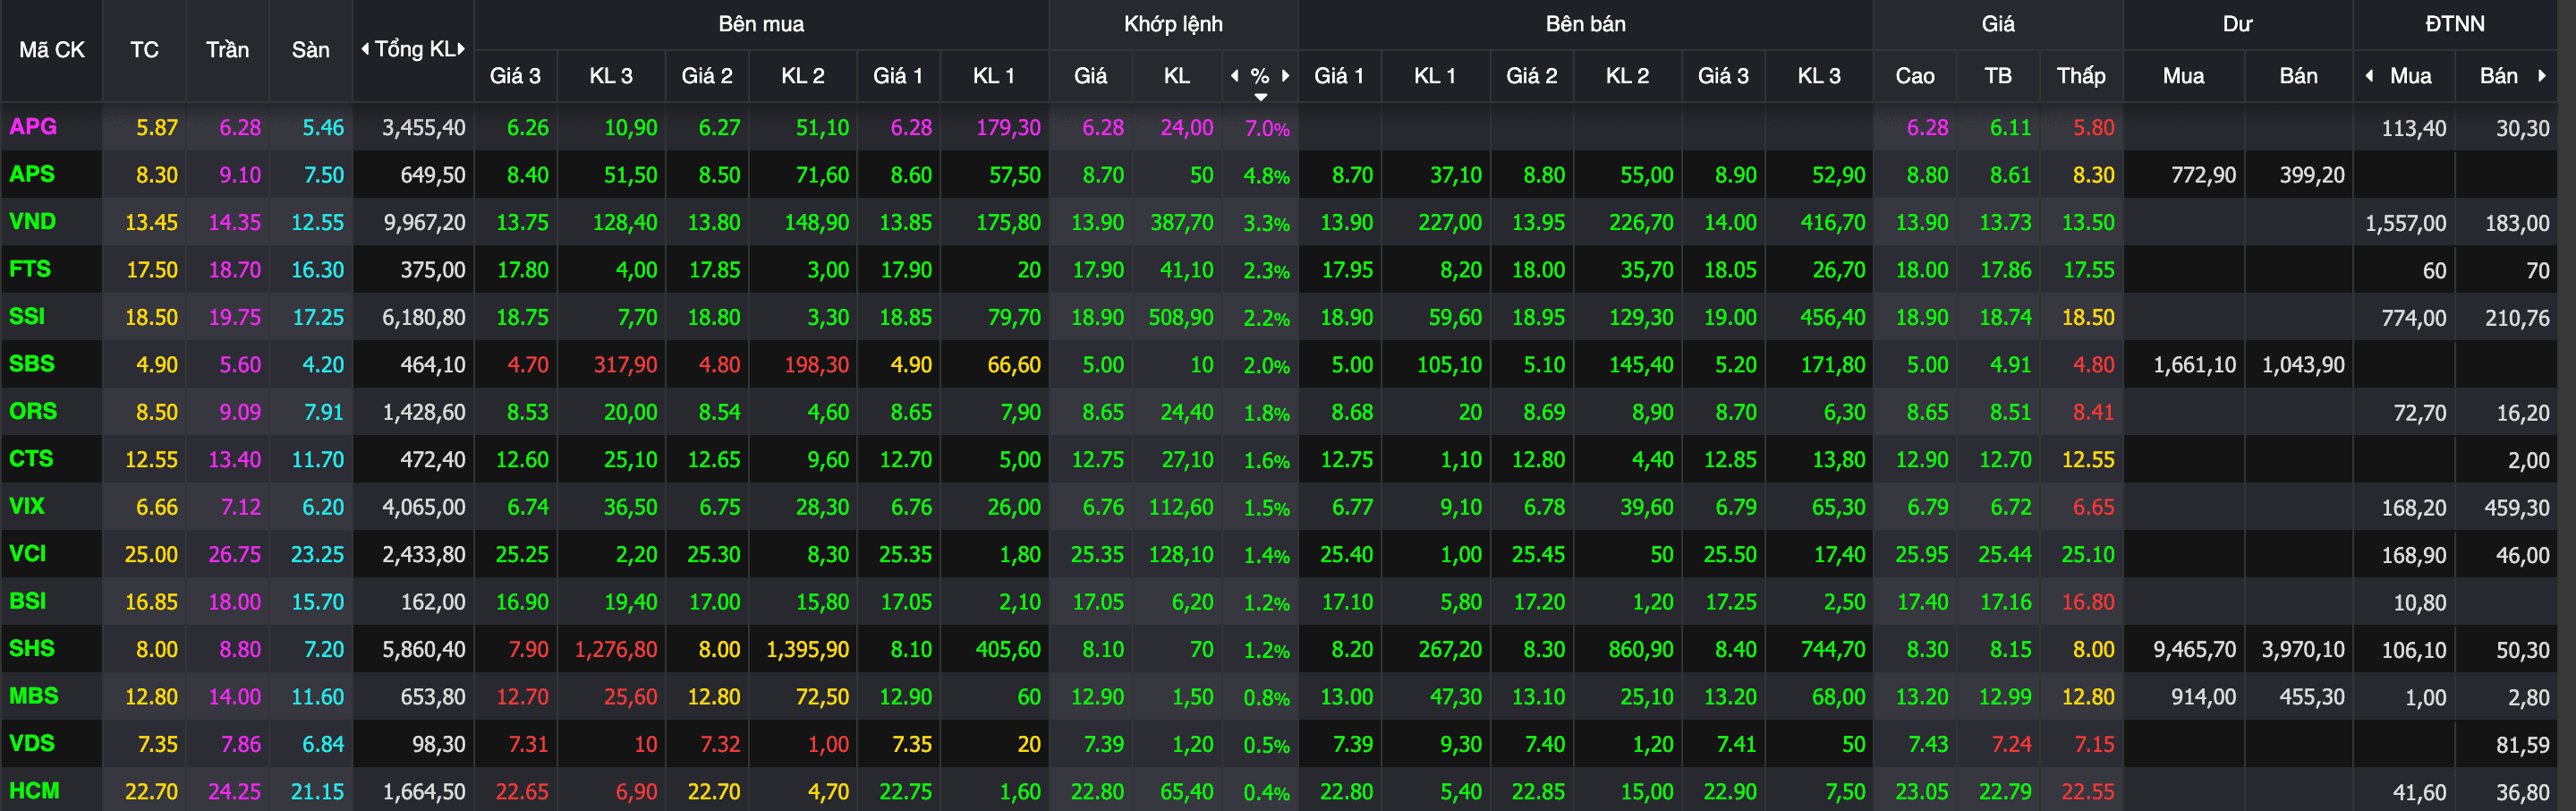Open the CTS stock symbol

point(31,459)
